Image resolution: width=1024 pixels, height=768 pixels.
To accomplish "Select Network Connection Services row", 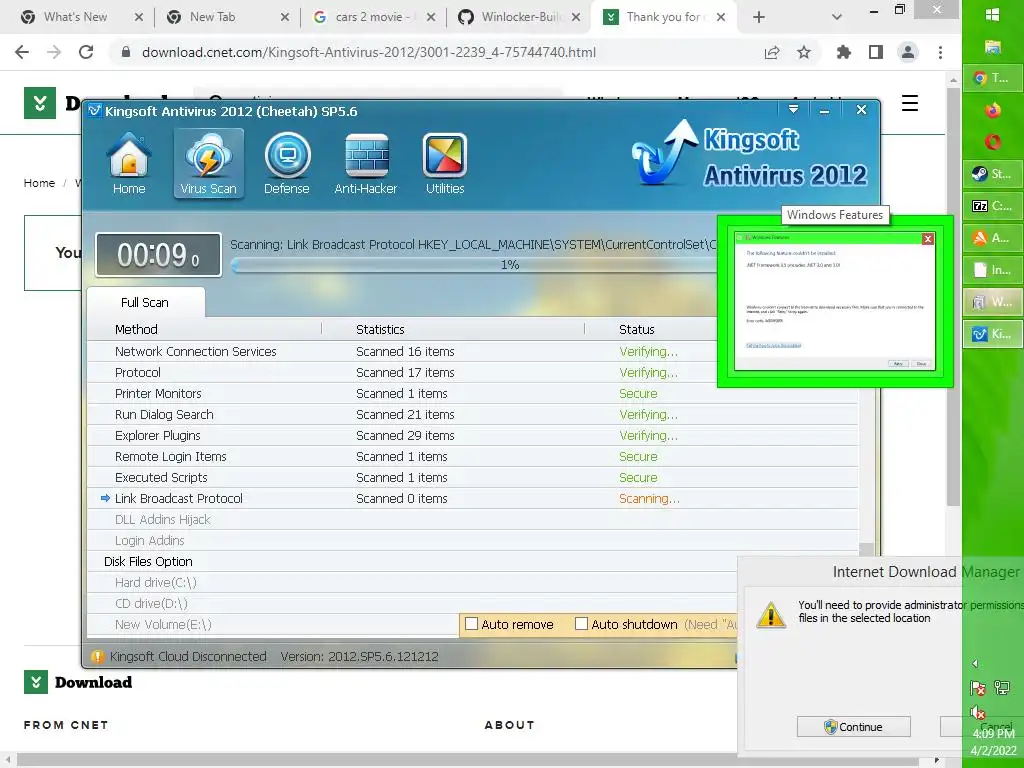I will coord(402,351).
